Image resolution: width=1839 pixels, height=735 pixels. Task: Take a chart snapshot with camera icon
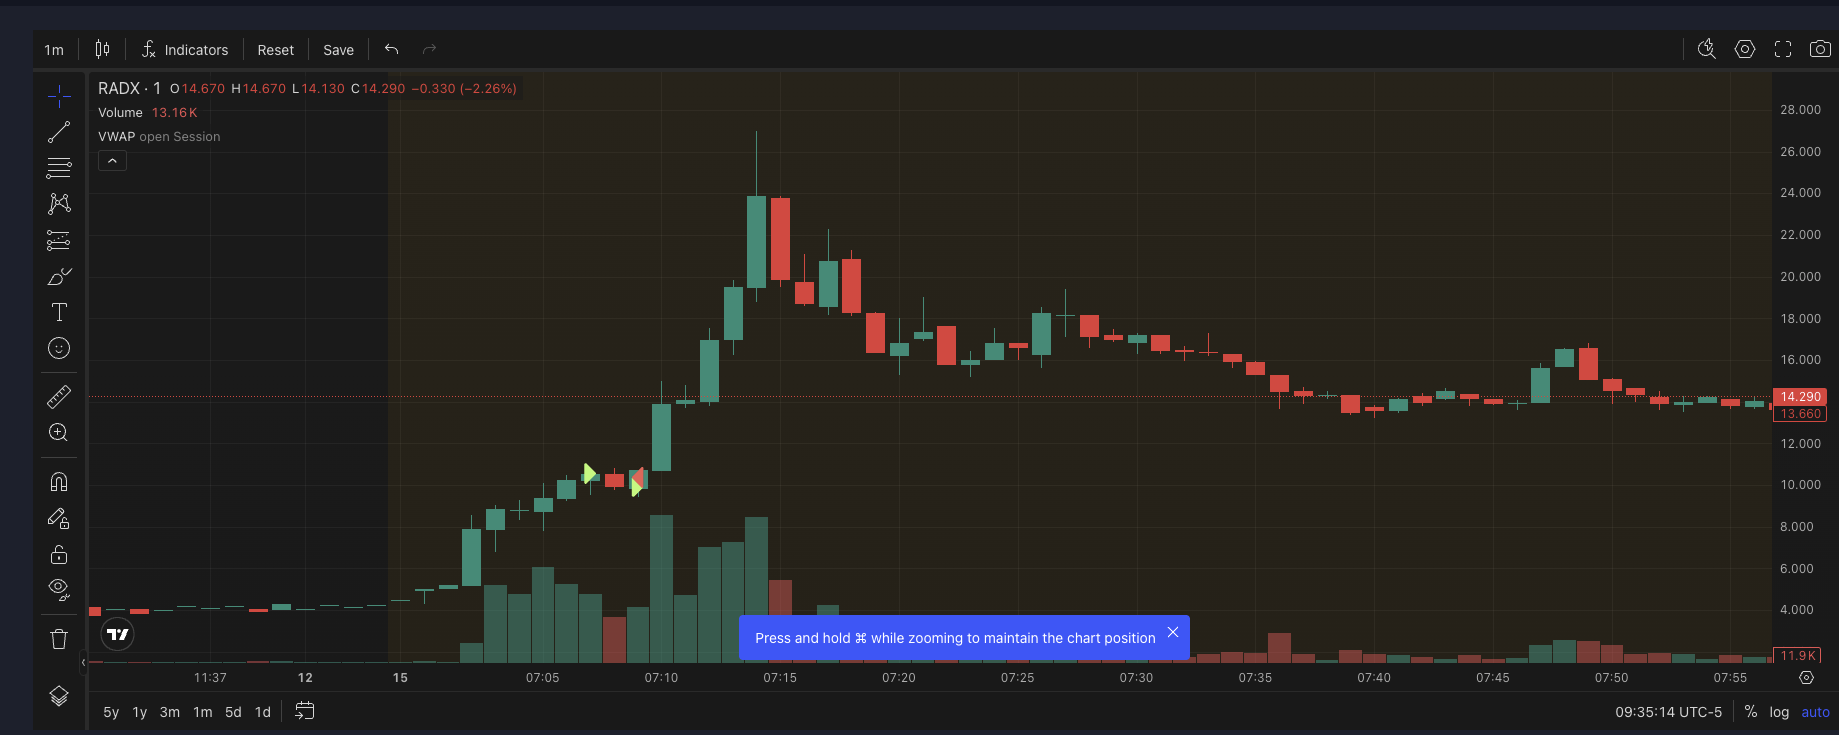pos(1820,49)
